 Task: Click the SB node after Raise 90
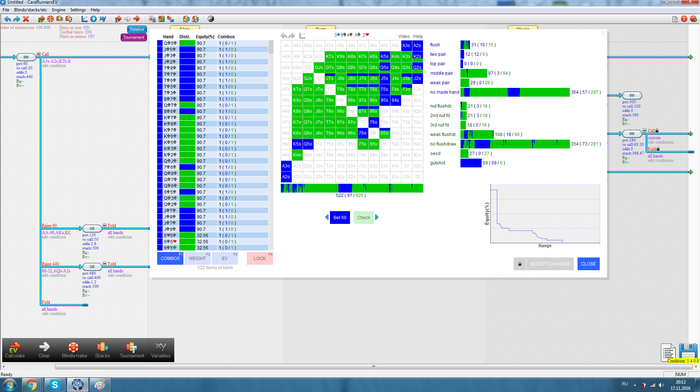[x=92, y=228]
